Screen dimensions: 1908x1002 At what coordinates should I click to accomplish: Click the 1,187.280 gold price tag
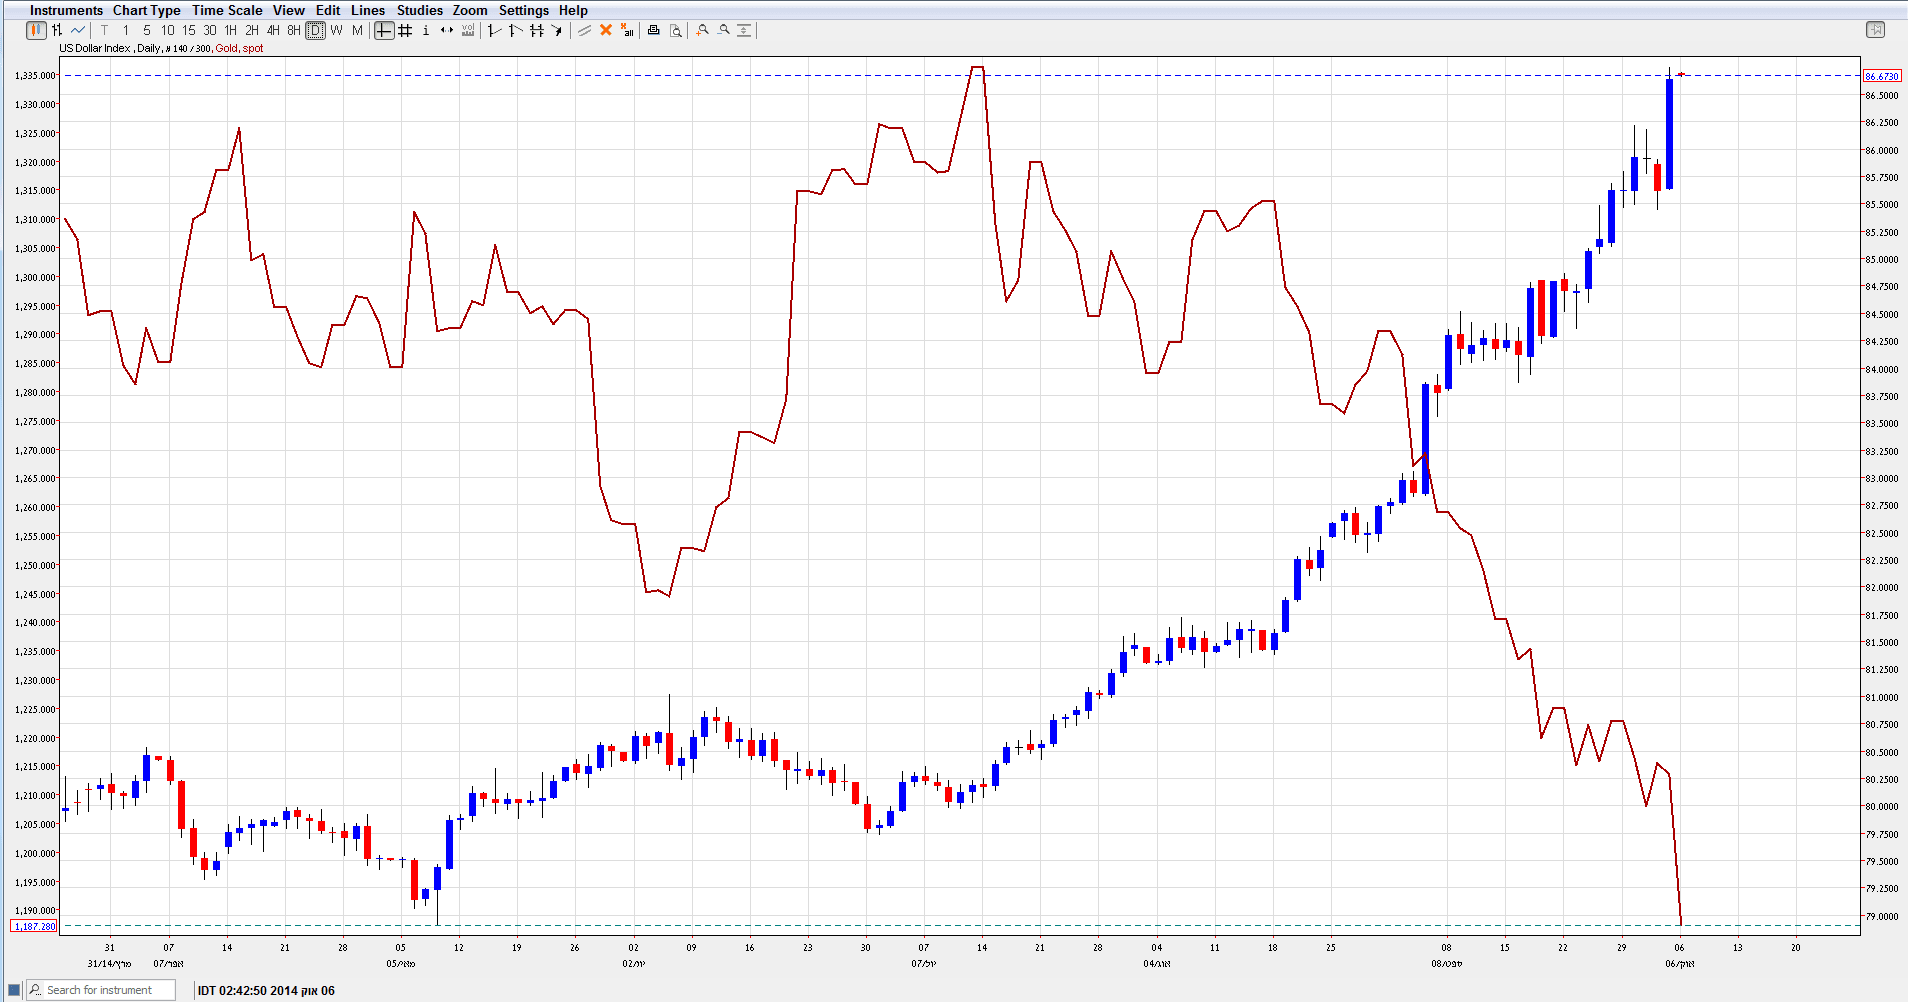[34, 926]
